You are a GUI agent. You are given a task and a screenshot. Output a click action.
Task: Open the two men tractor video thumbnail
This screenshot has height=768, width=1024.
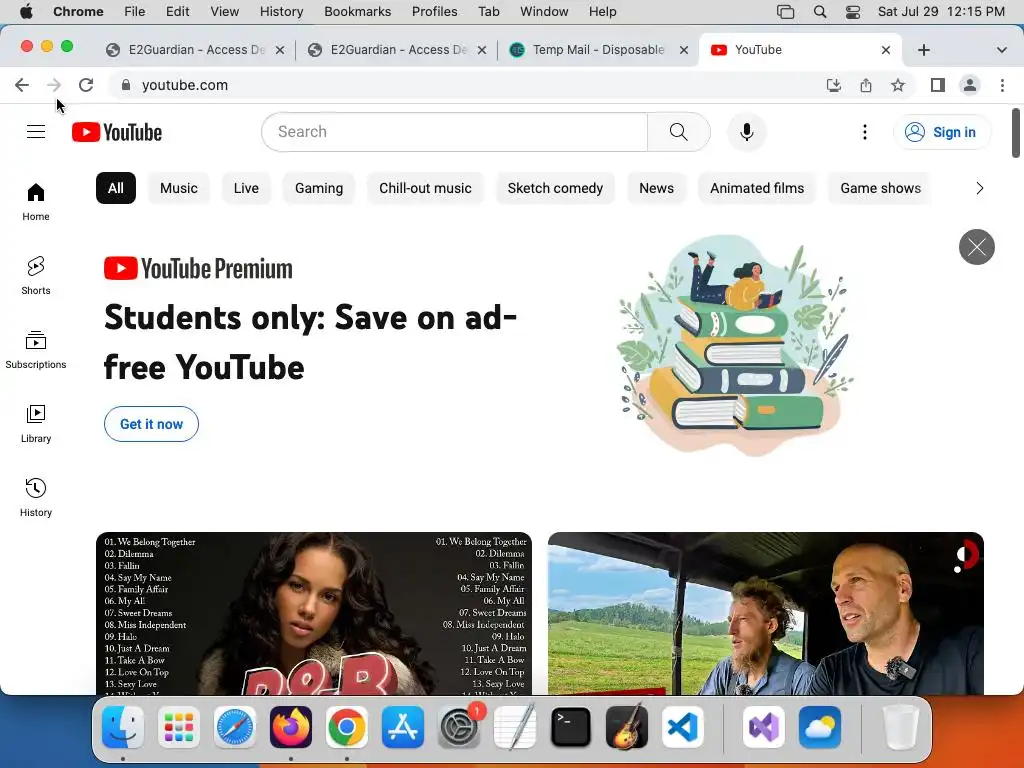pos(765,613)
